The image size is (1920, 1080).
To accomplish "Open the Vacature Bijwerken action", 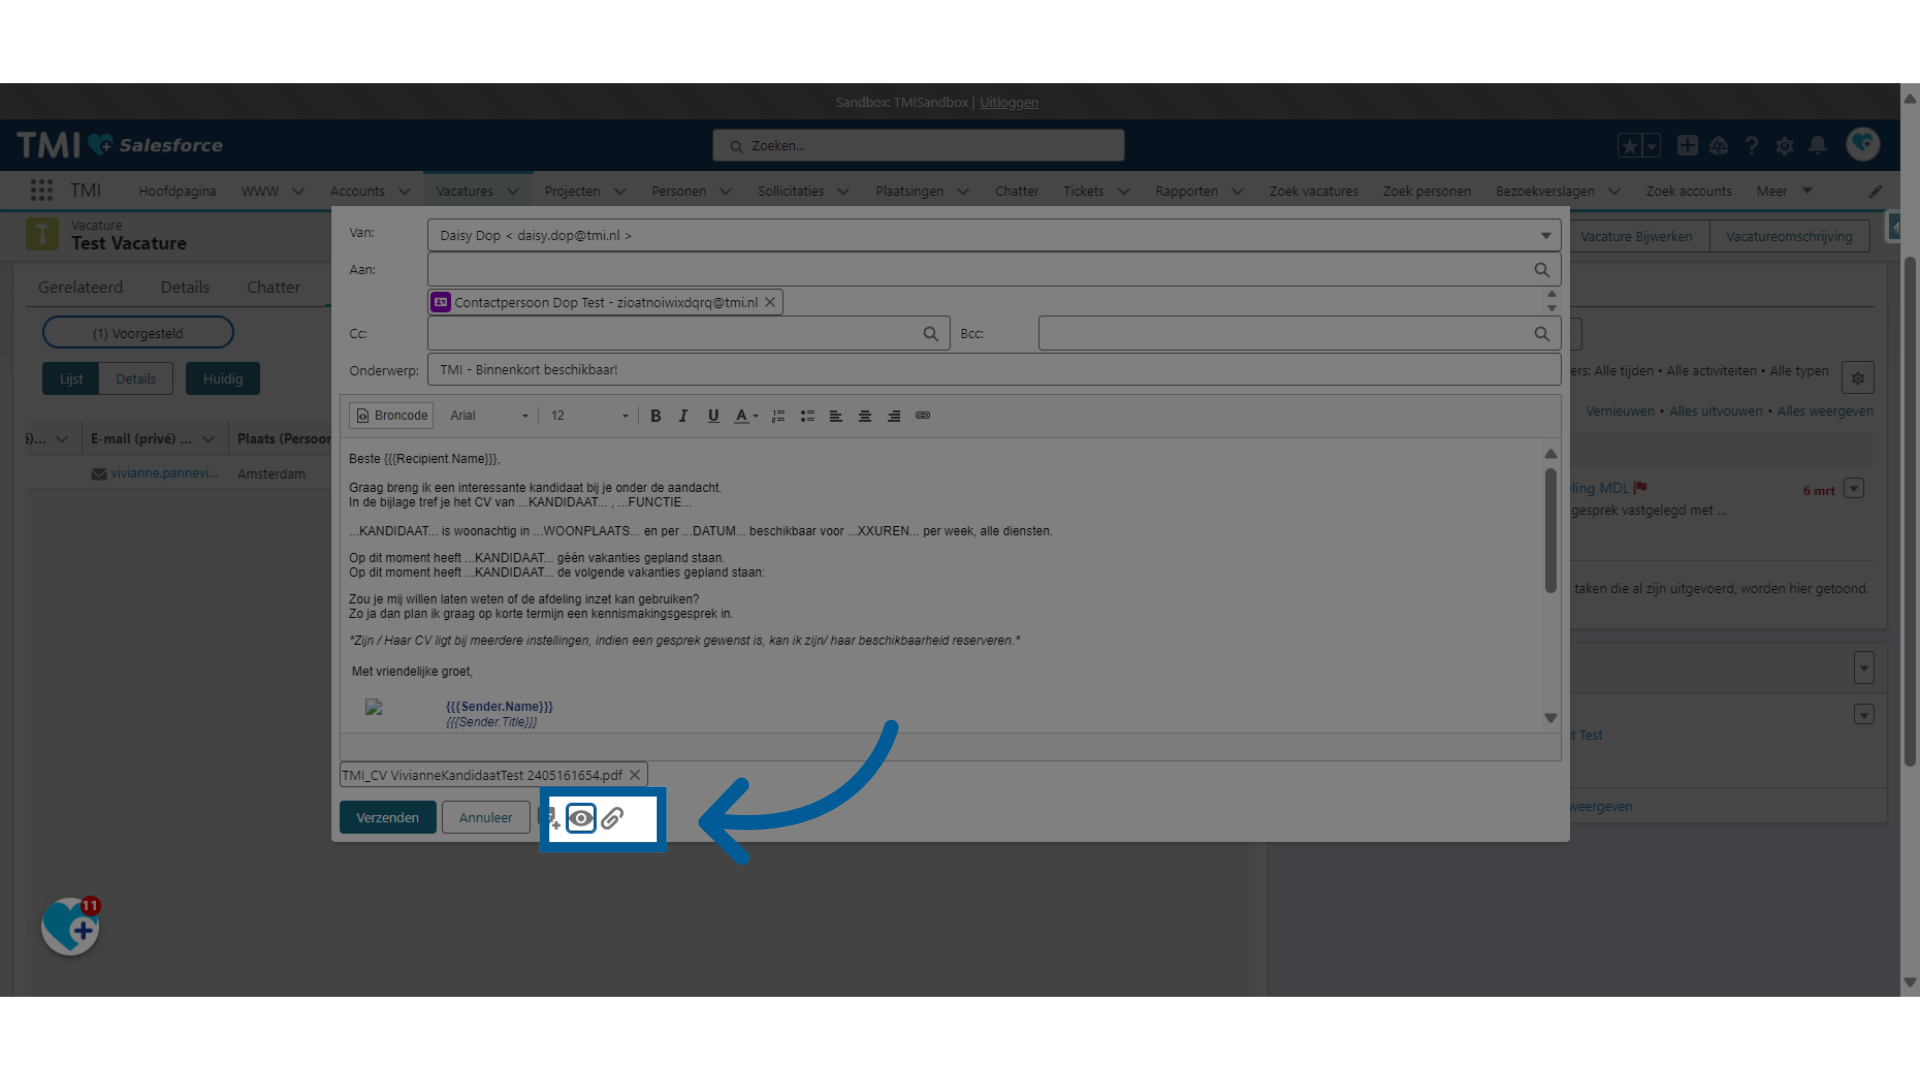I will tap(1636, 237).
